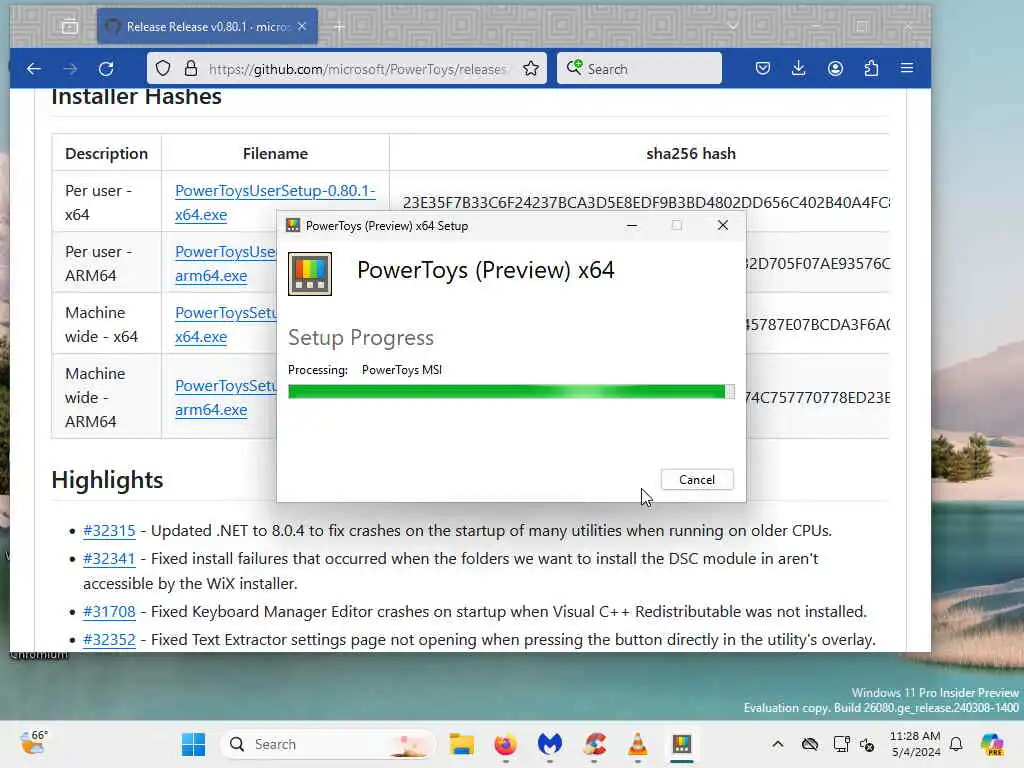Open the Copilot preview icon
Viewport: 1024px width, 768px height.
(992, 744)
